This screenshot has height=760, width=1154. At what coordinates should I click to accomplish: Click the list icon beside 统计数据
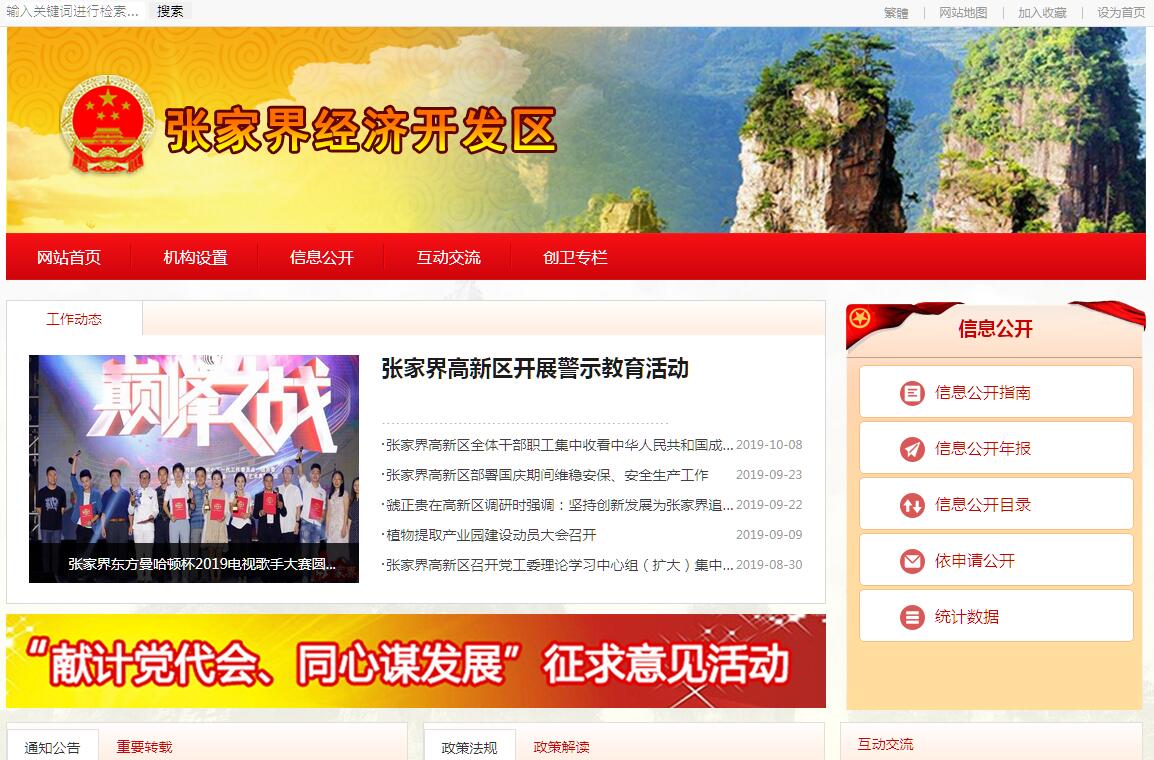pyautogui.click(x=912, y=617)
